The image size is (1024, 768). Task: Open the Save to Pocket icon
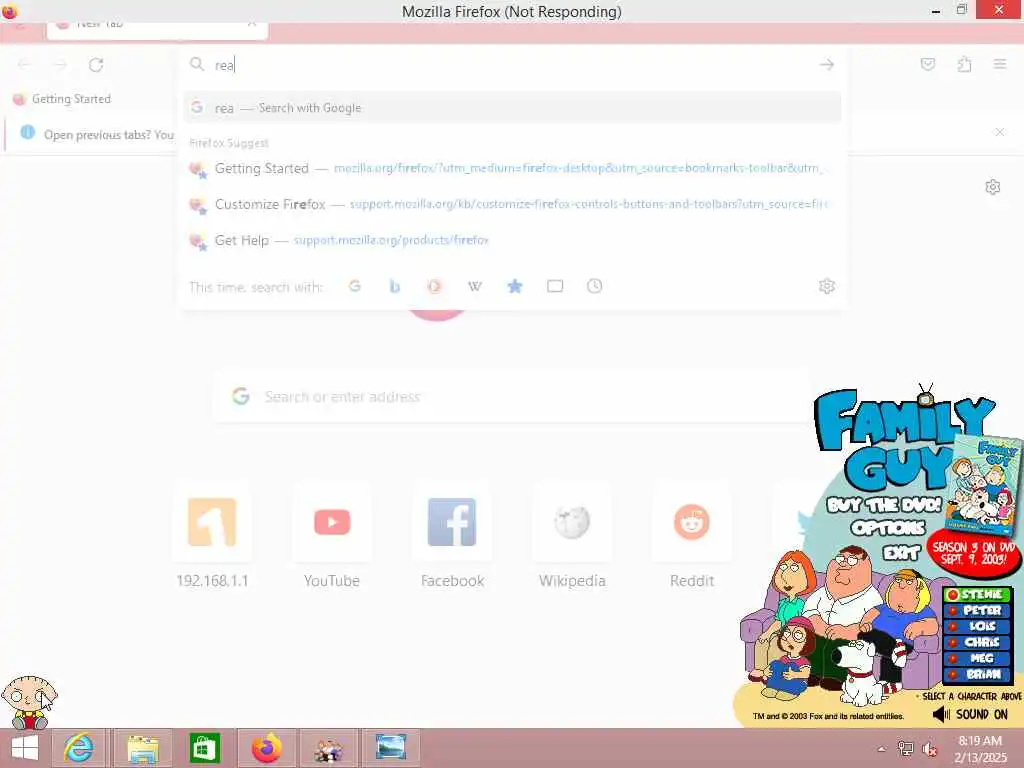tap(927, 64)
